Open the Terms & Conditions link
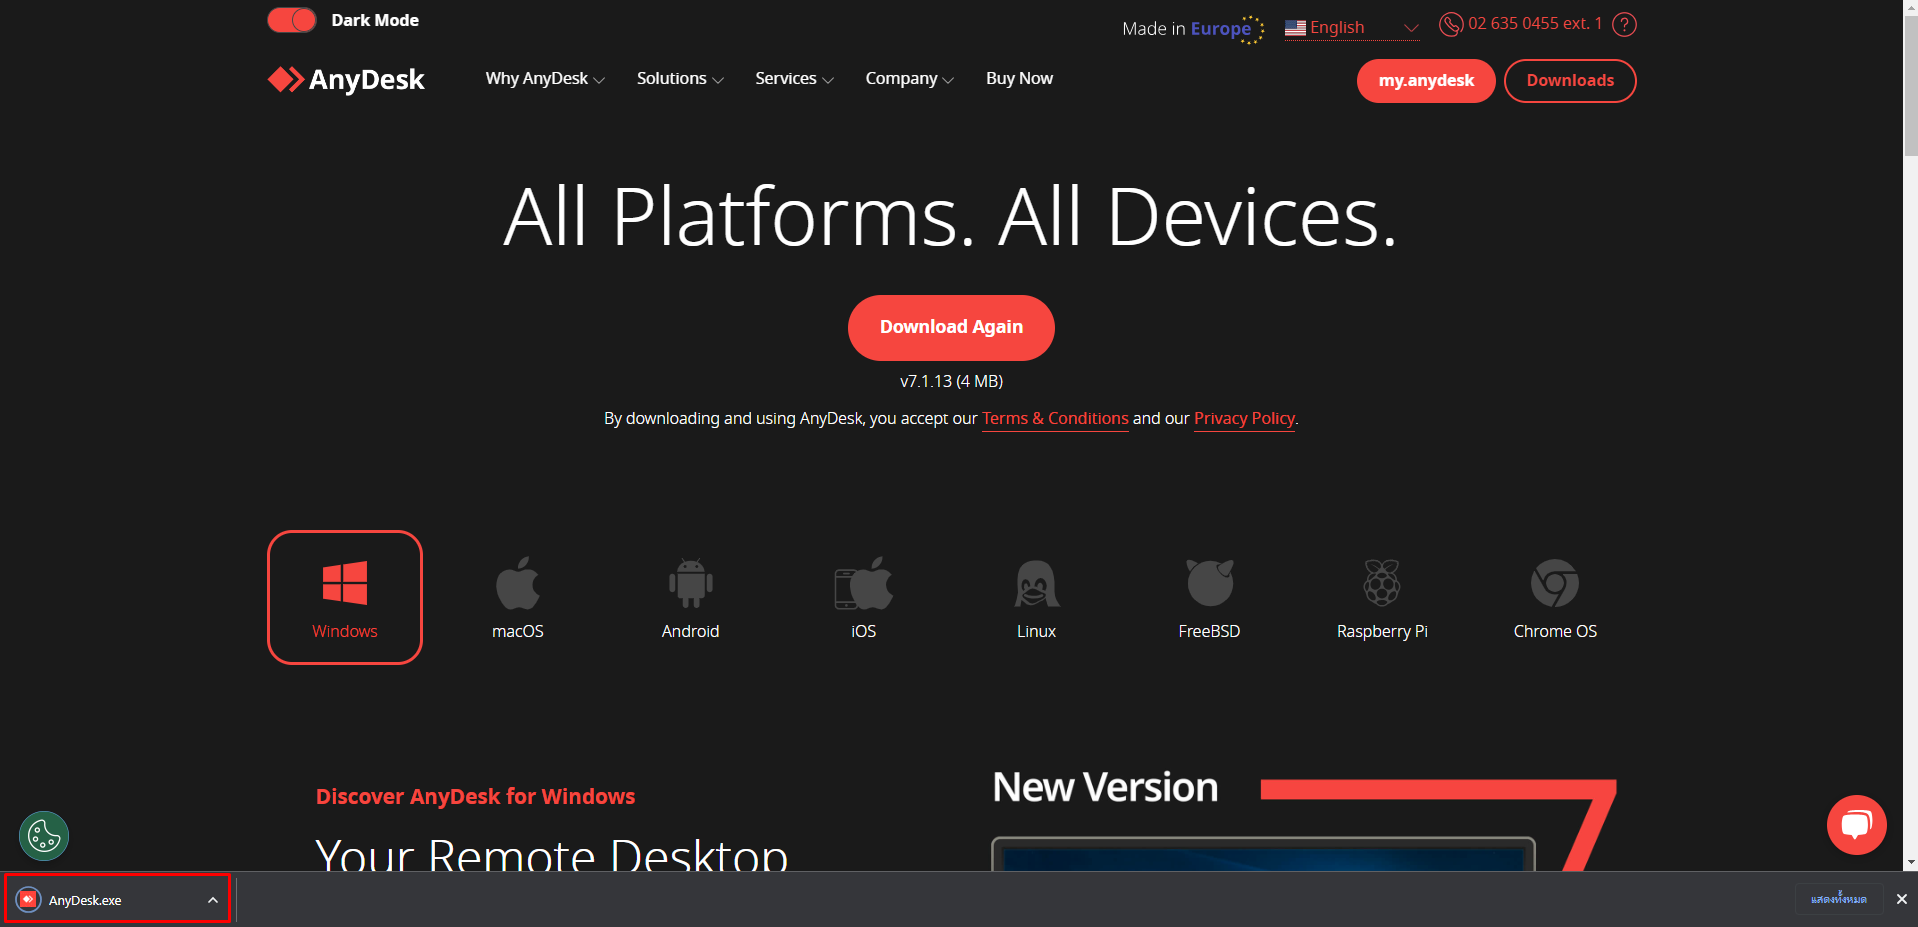This screenshot has height=927, width=1918. 1055,418
